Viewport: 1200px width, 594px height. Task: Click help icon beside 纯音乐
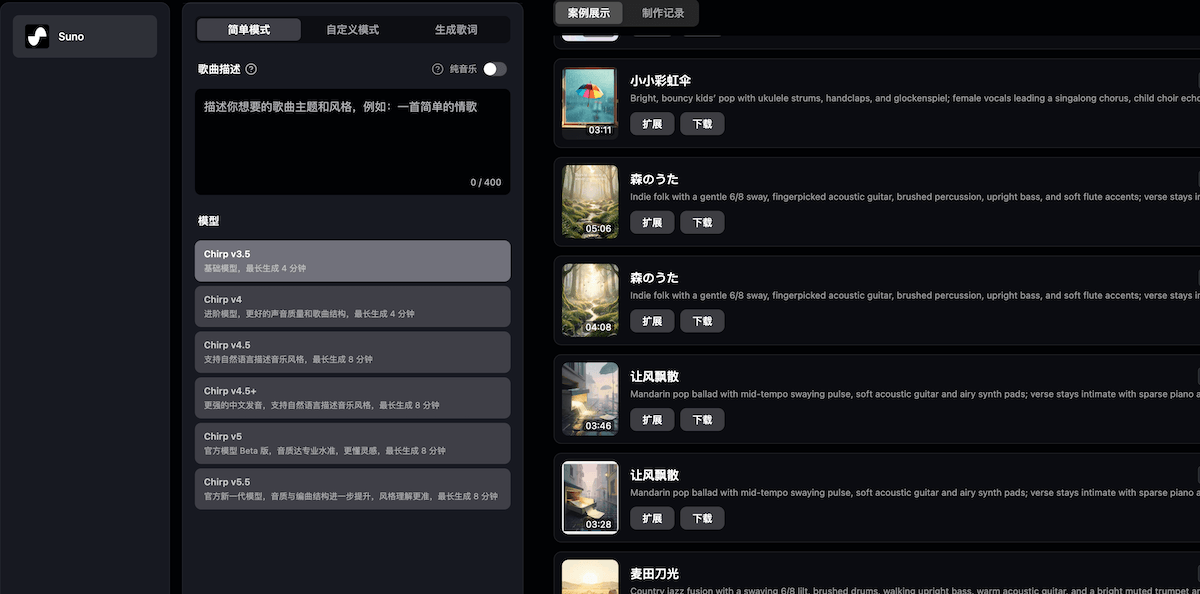[437, 69]
